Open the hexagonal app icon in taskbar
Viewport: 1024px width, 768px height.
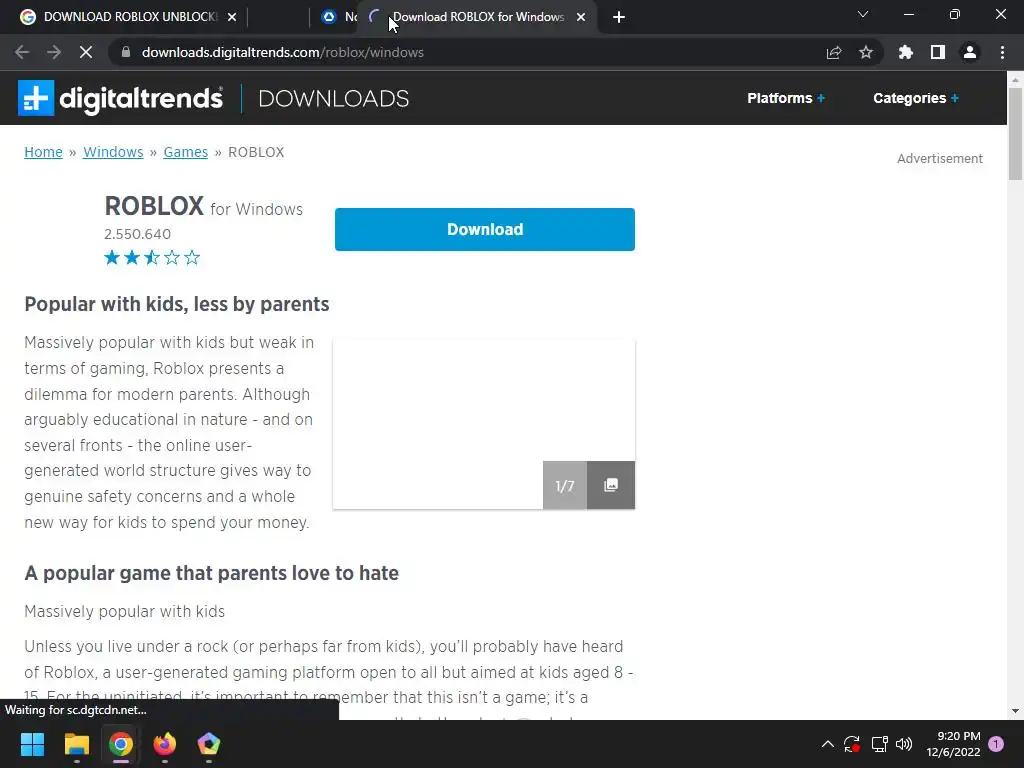click(x=208, y=744)
